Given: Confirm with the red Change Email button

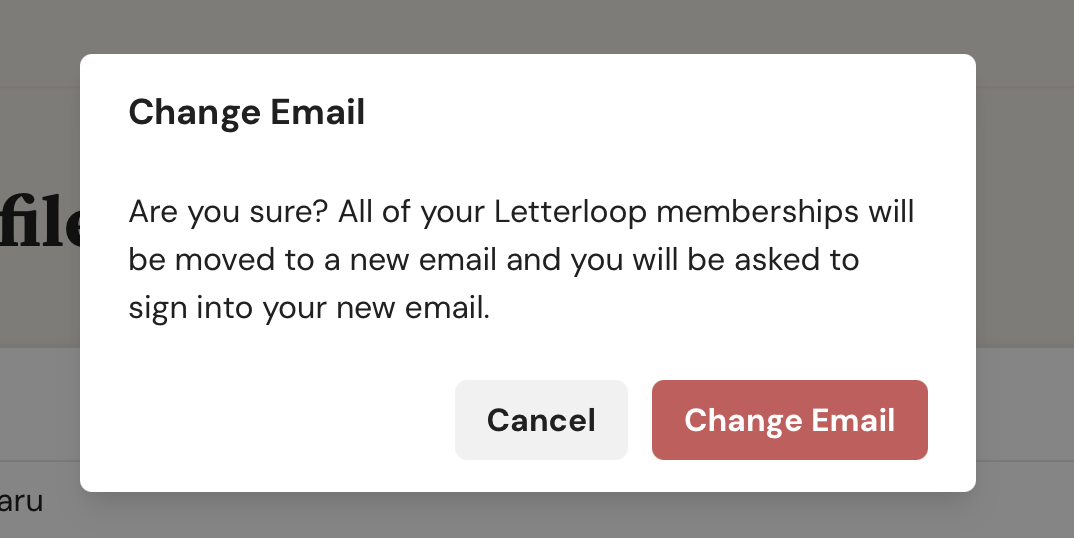Looking at the screenshot, I should click(790, 420).
